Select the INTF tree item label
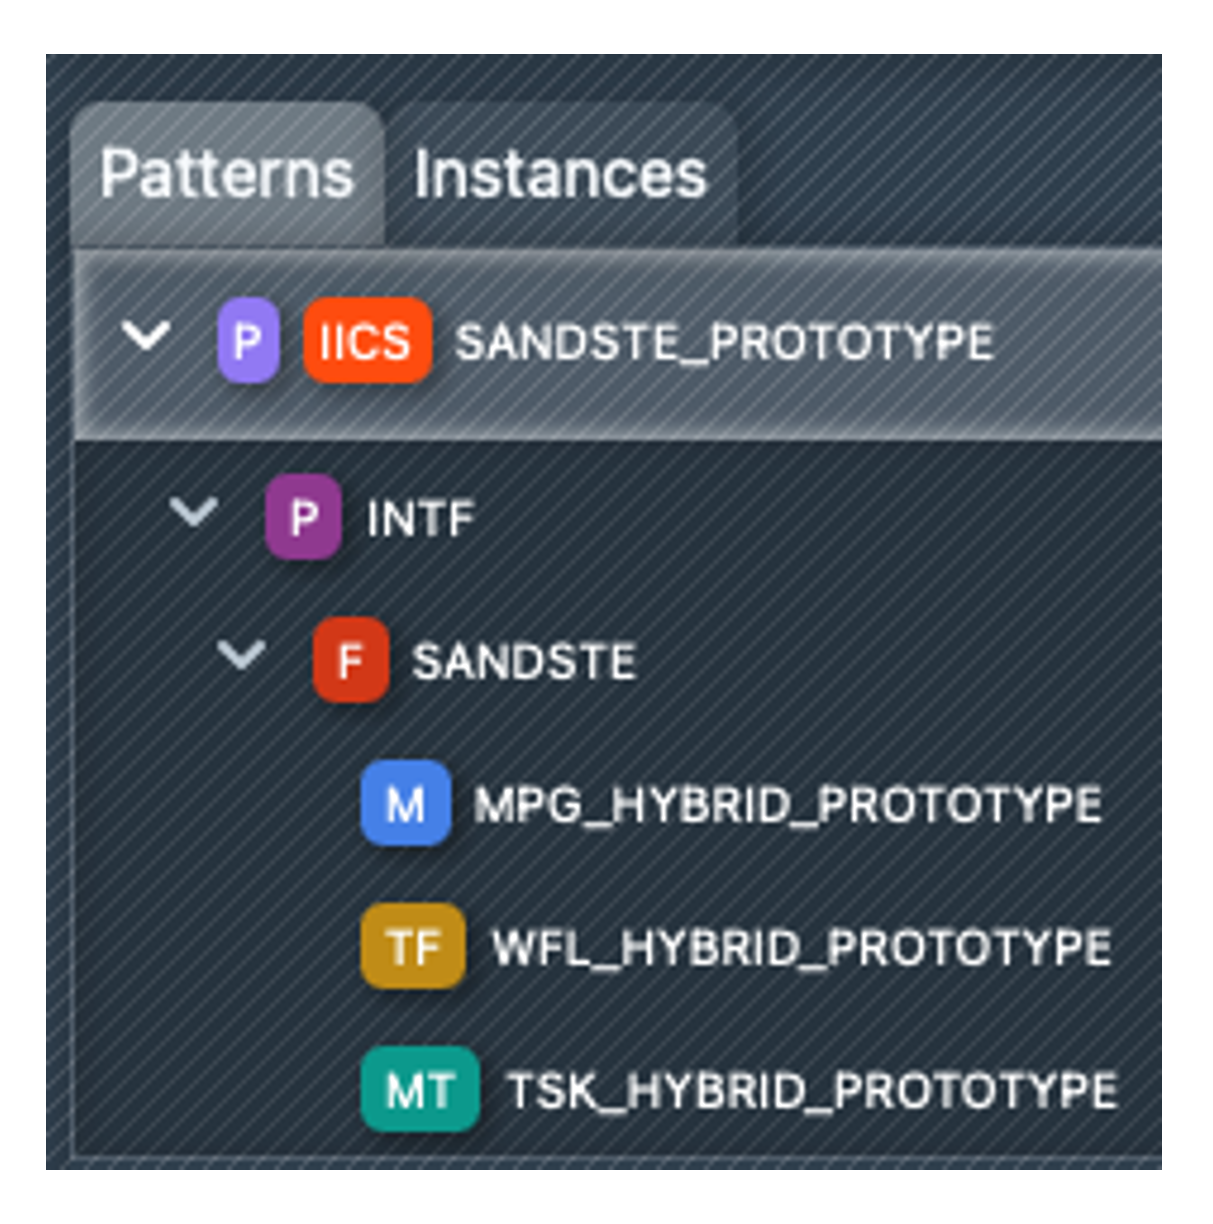Image resolution: width=1213 pixels, height=1224 pixels. tap(420, 519)
